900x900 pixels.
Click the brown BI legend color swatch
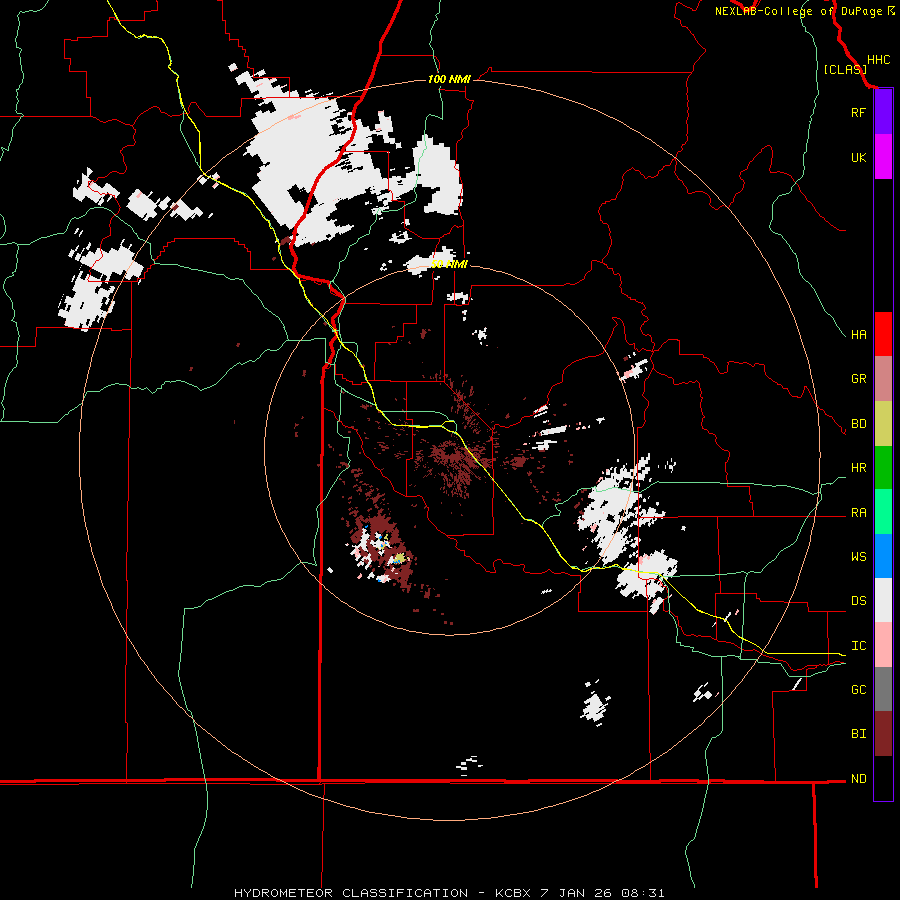[883, 734]
